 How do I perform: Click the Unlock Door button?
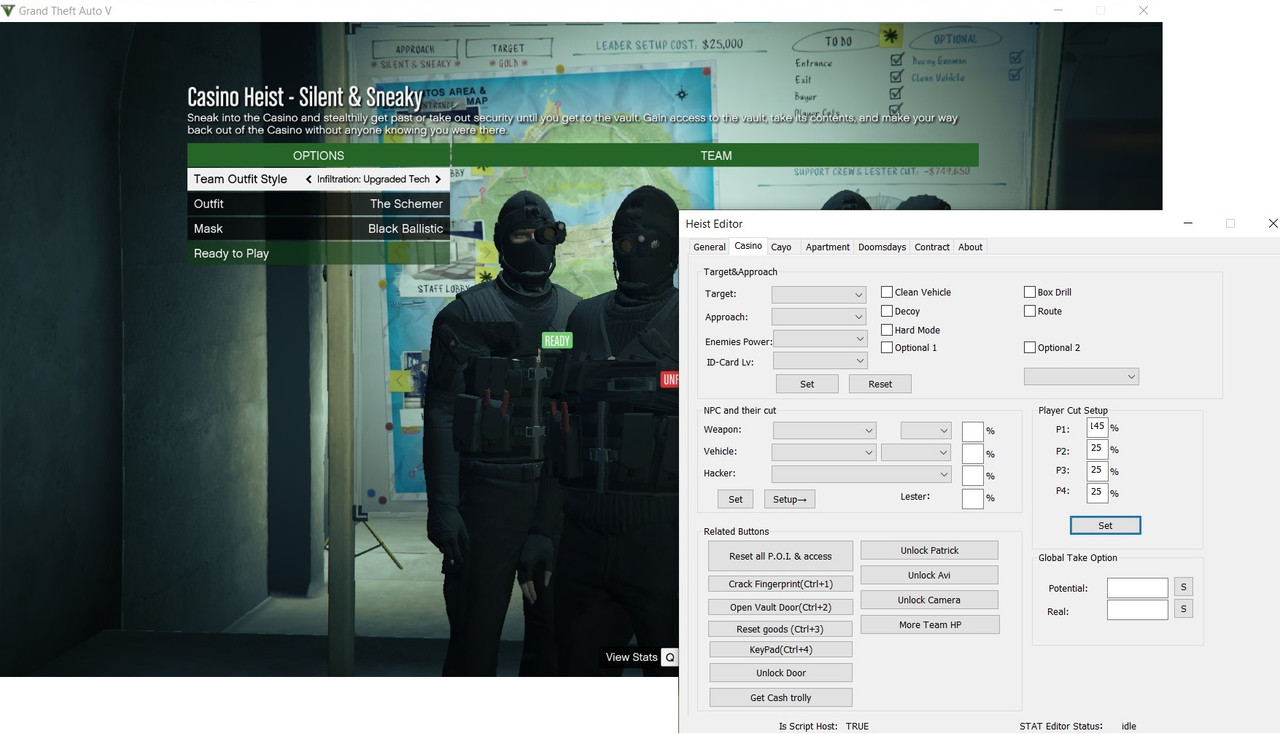tap(781, 673)
